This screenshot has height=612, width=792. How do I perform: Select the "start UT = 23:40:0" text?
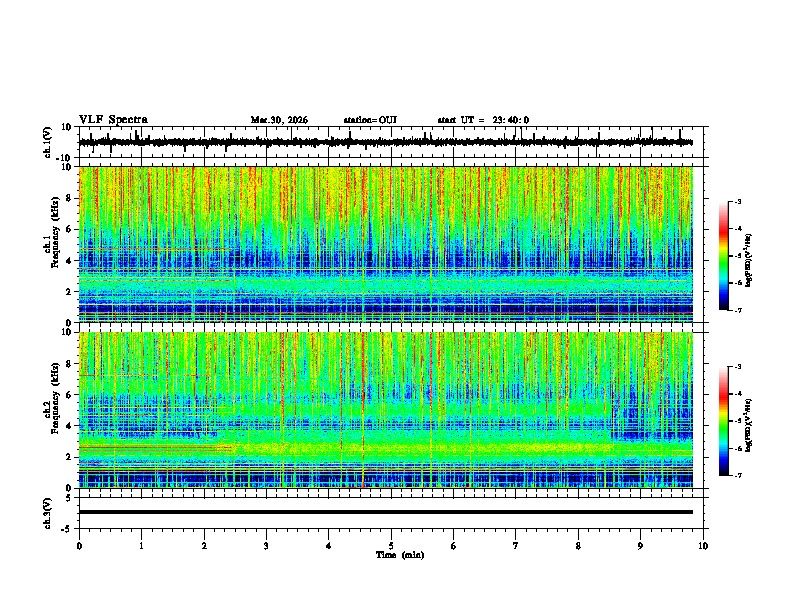pyautogui.click(x=483, y=120)
